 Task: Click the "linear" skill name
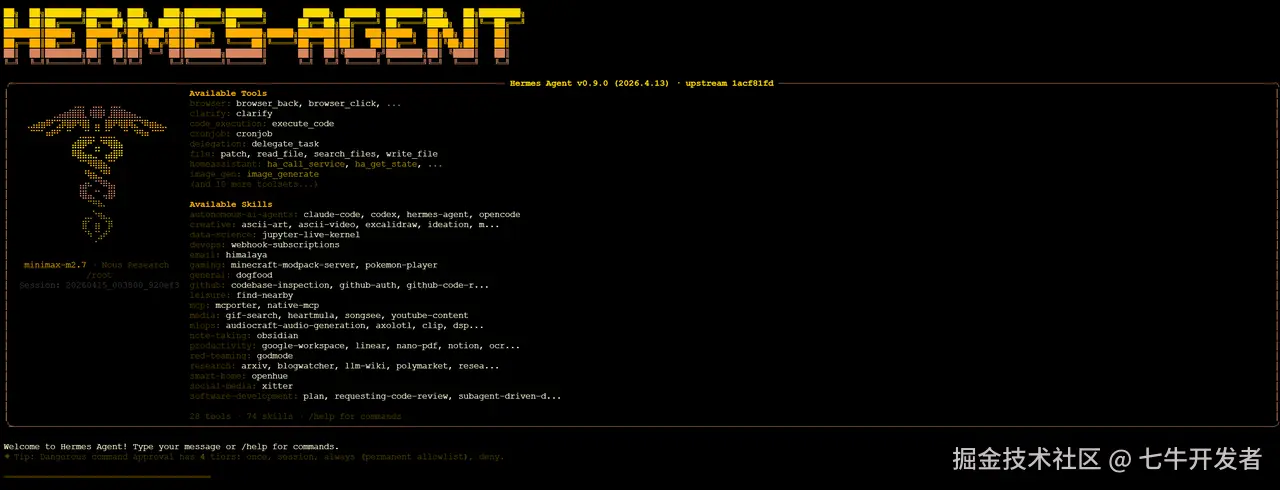[370, 345]
